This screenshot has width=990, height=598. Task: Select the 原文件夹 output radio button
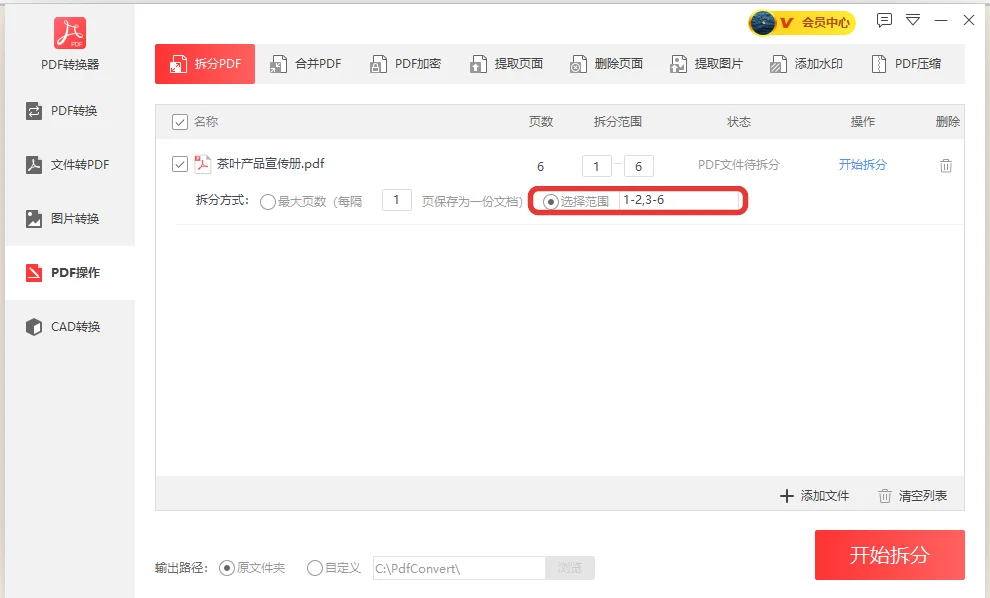227,568
